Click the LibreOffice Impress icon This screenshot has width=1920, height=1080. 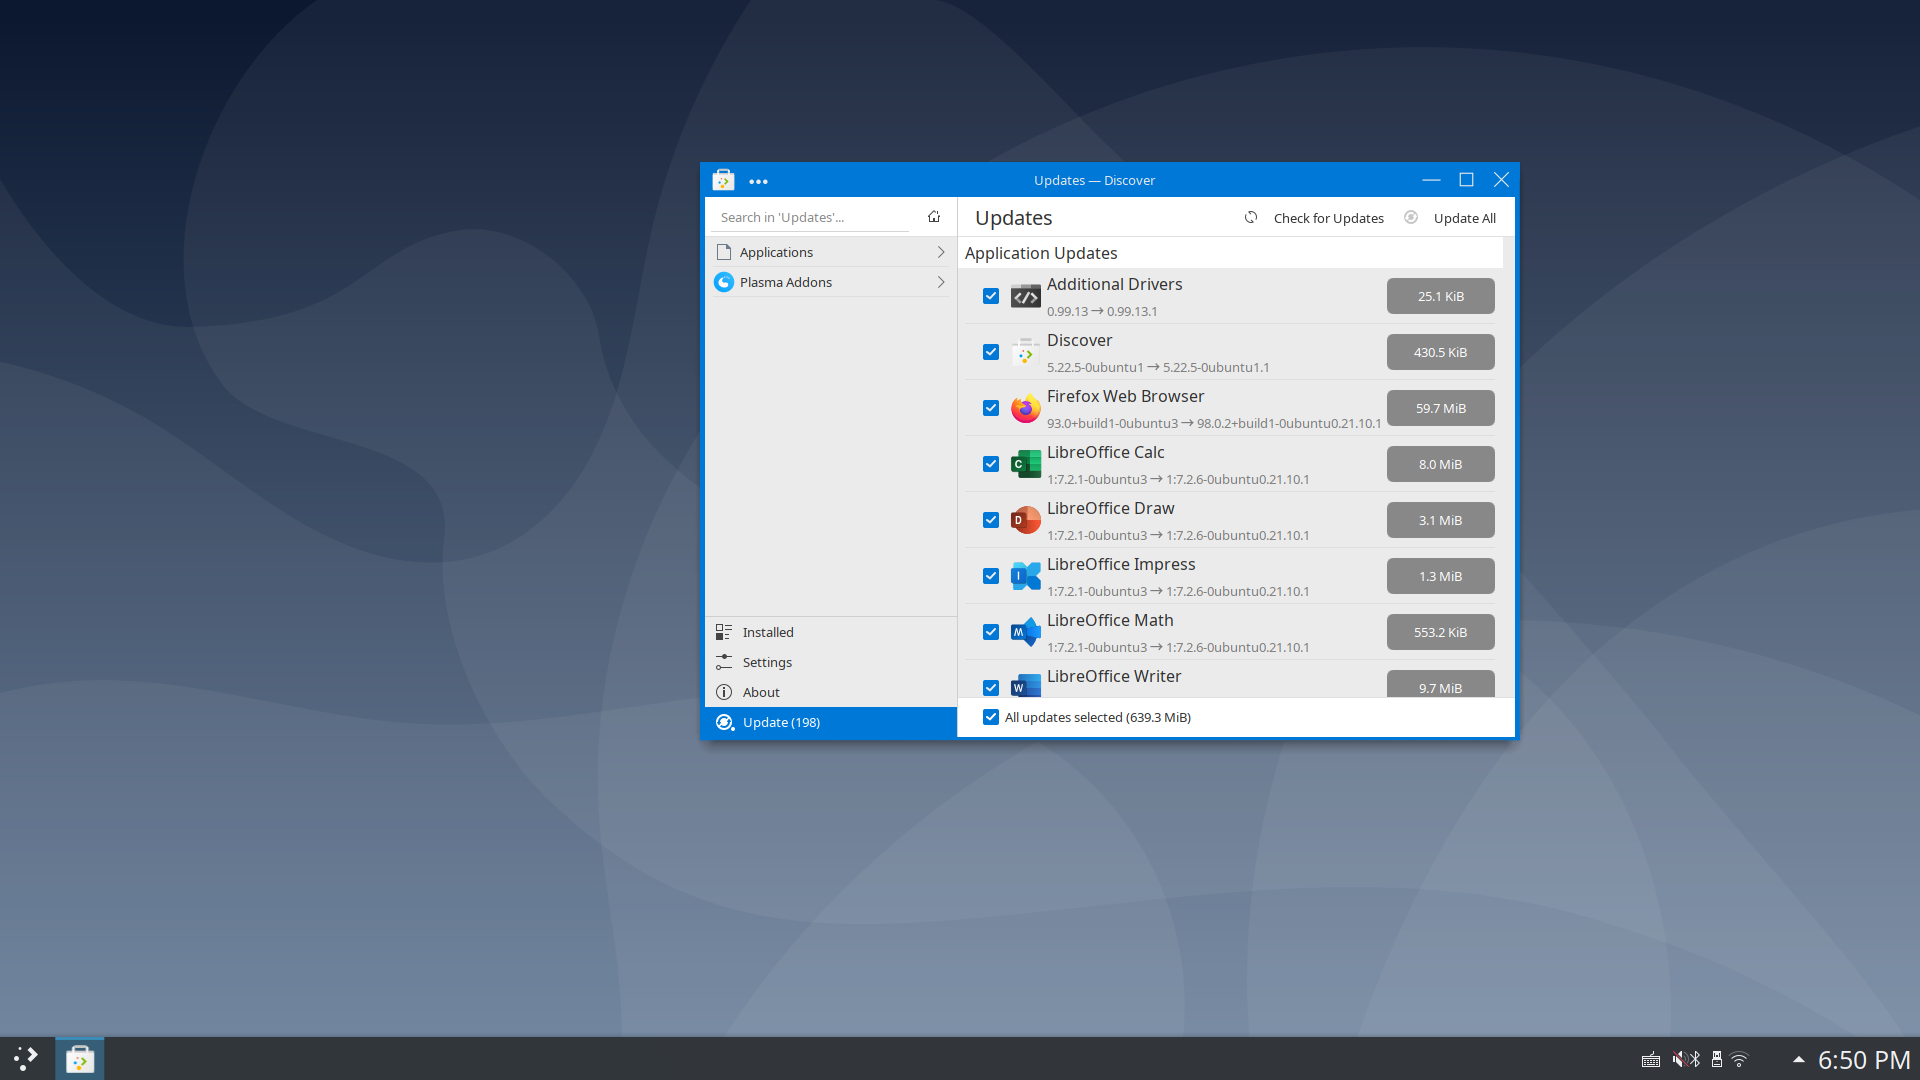[1025, 576]
